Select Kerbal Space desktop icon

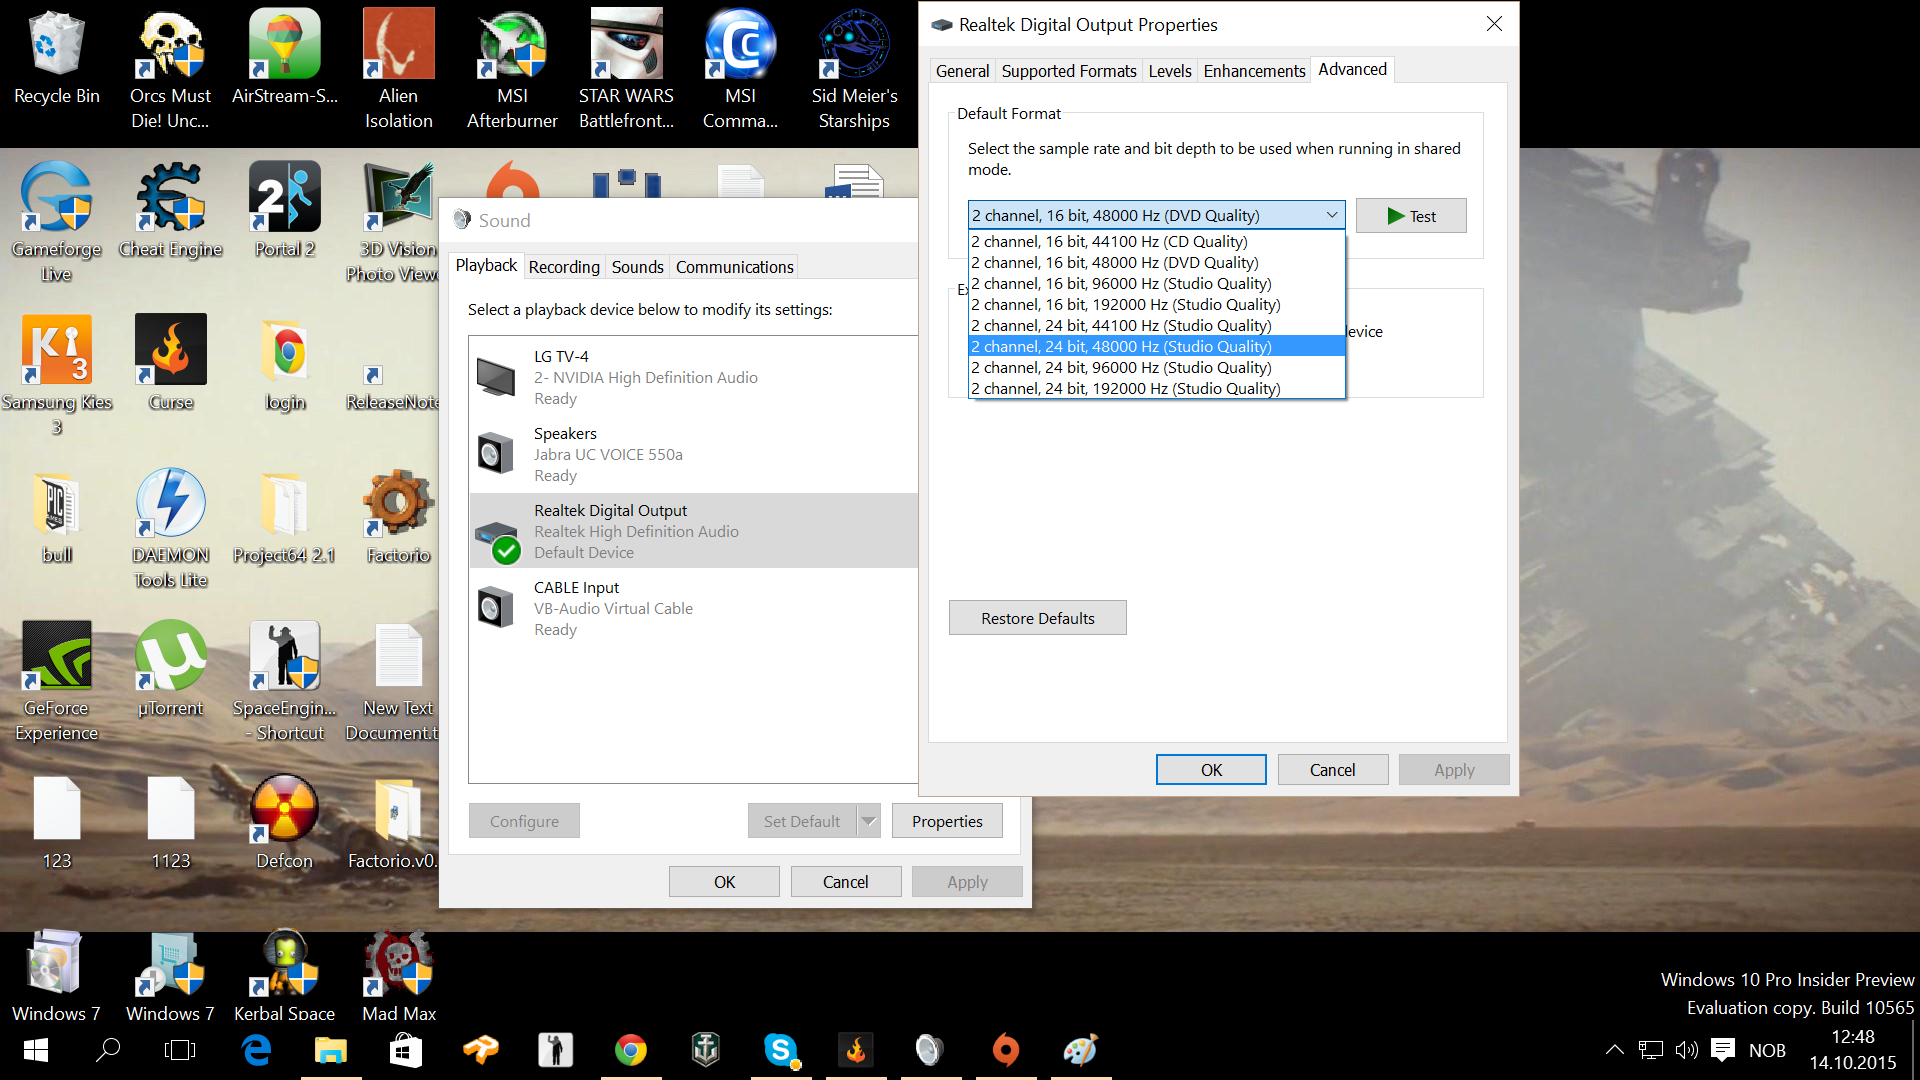pyautogui.click(x=285, y=975)
